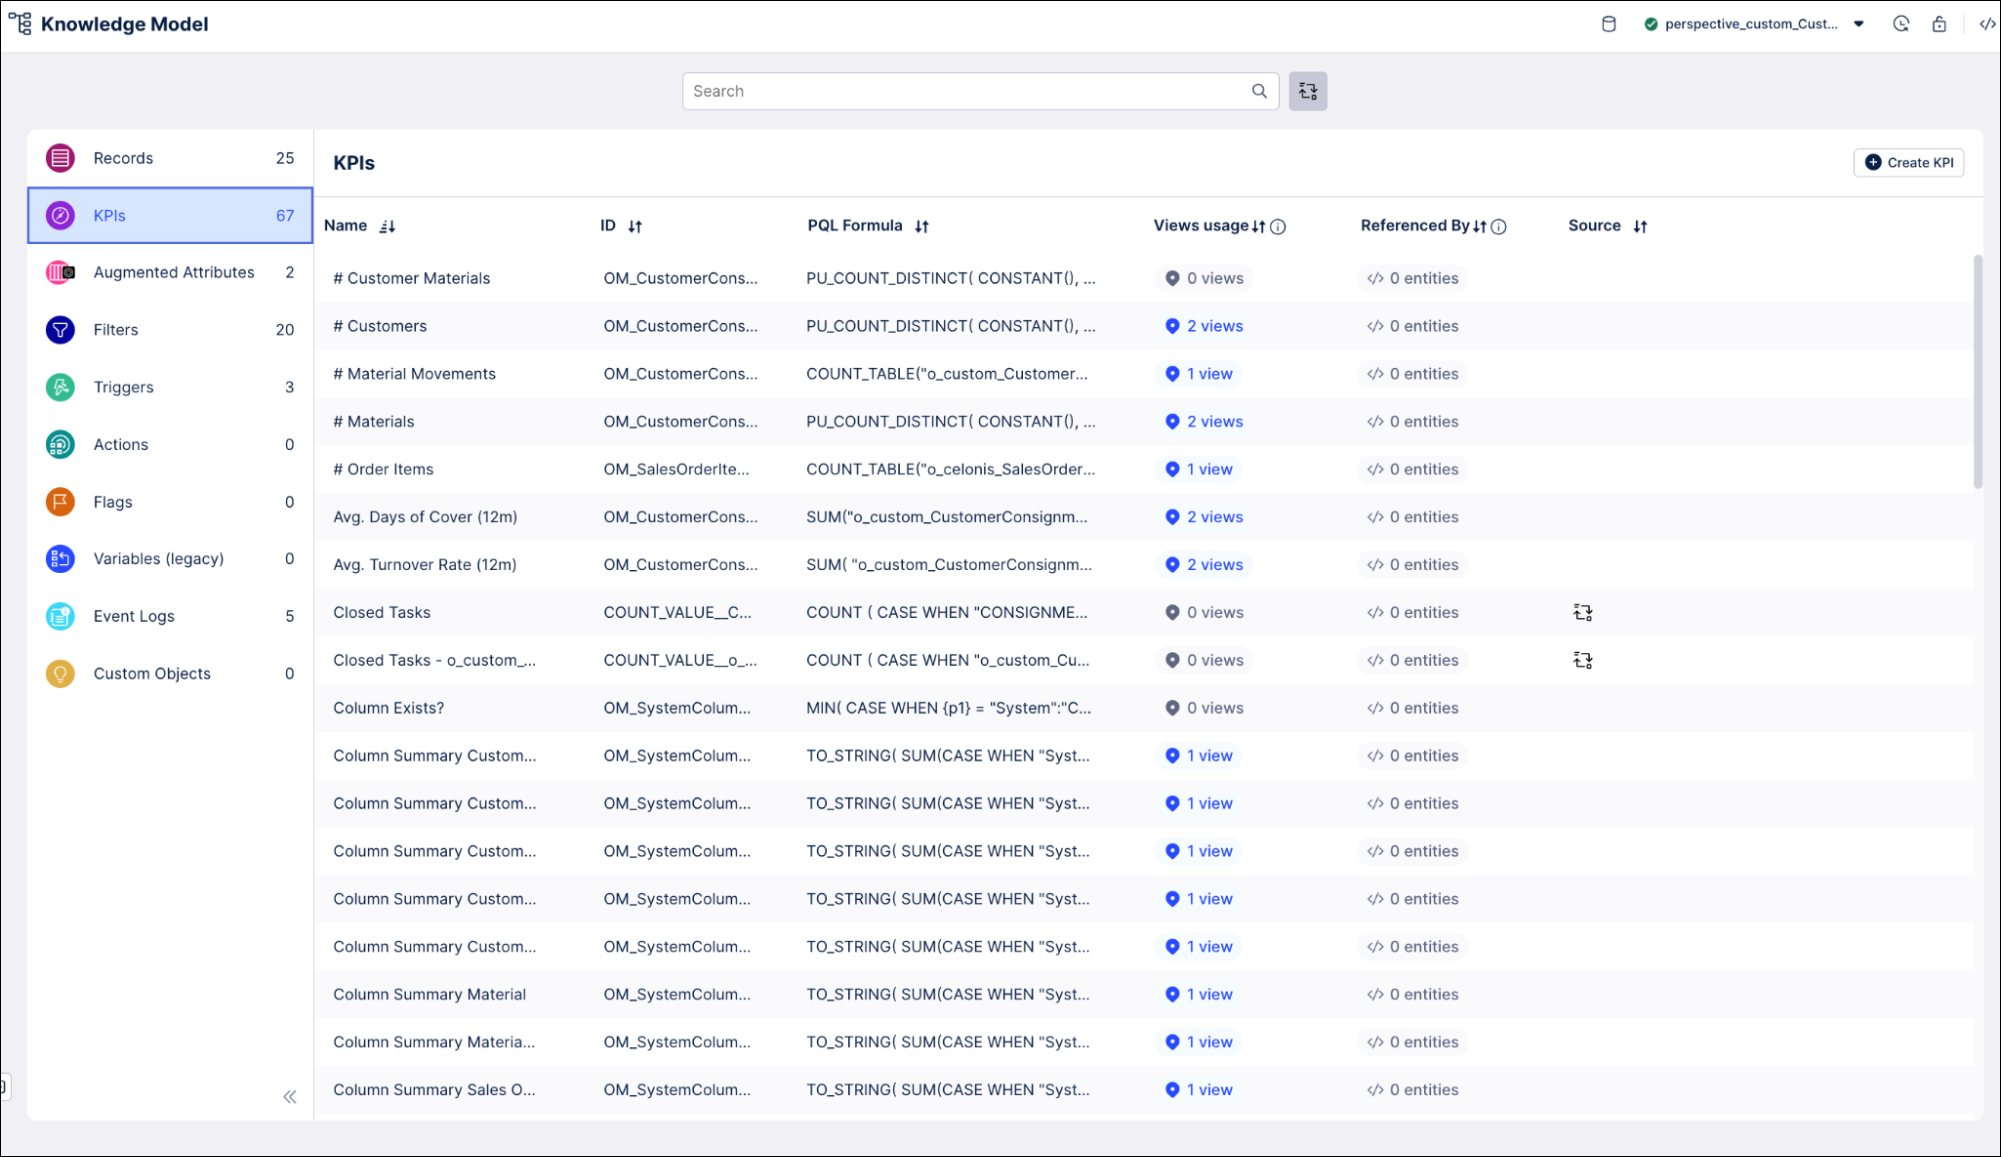Open the perspective_custom_Cust data model dropdown
Viewport: 2001px width, 1157px height.
(x=1755, y=24)
